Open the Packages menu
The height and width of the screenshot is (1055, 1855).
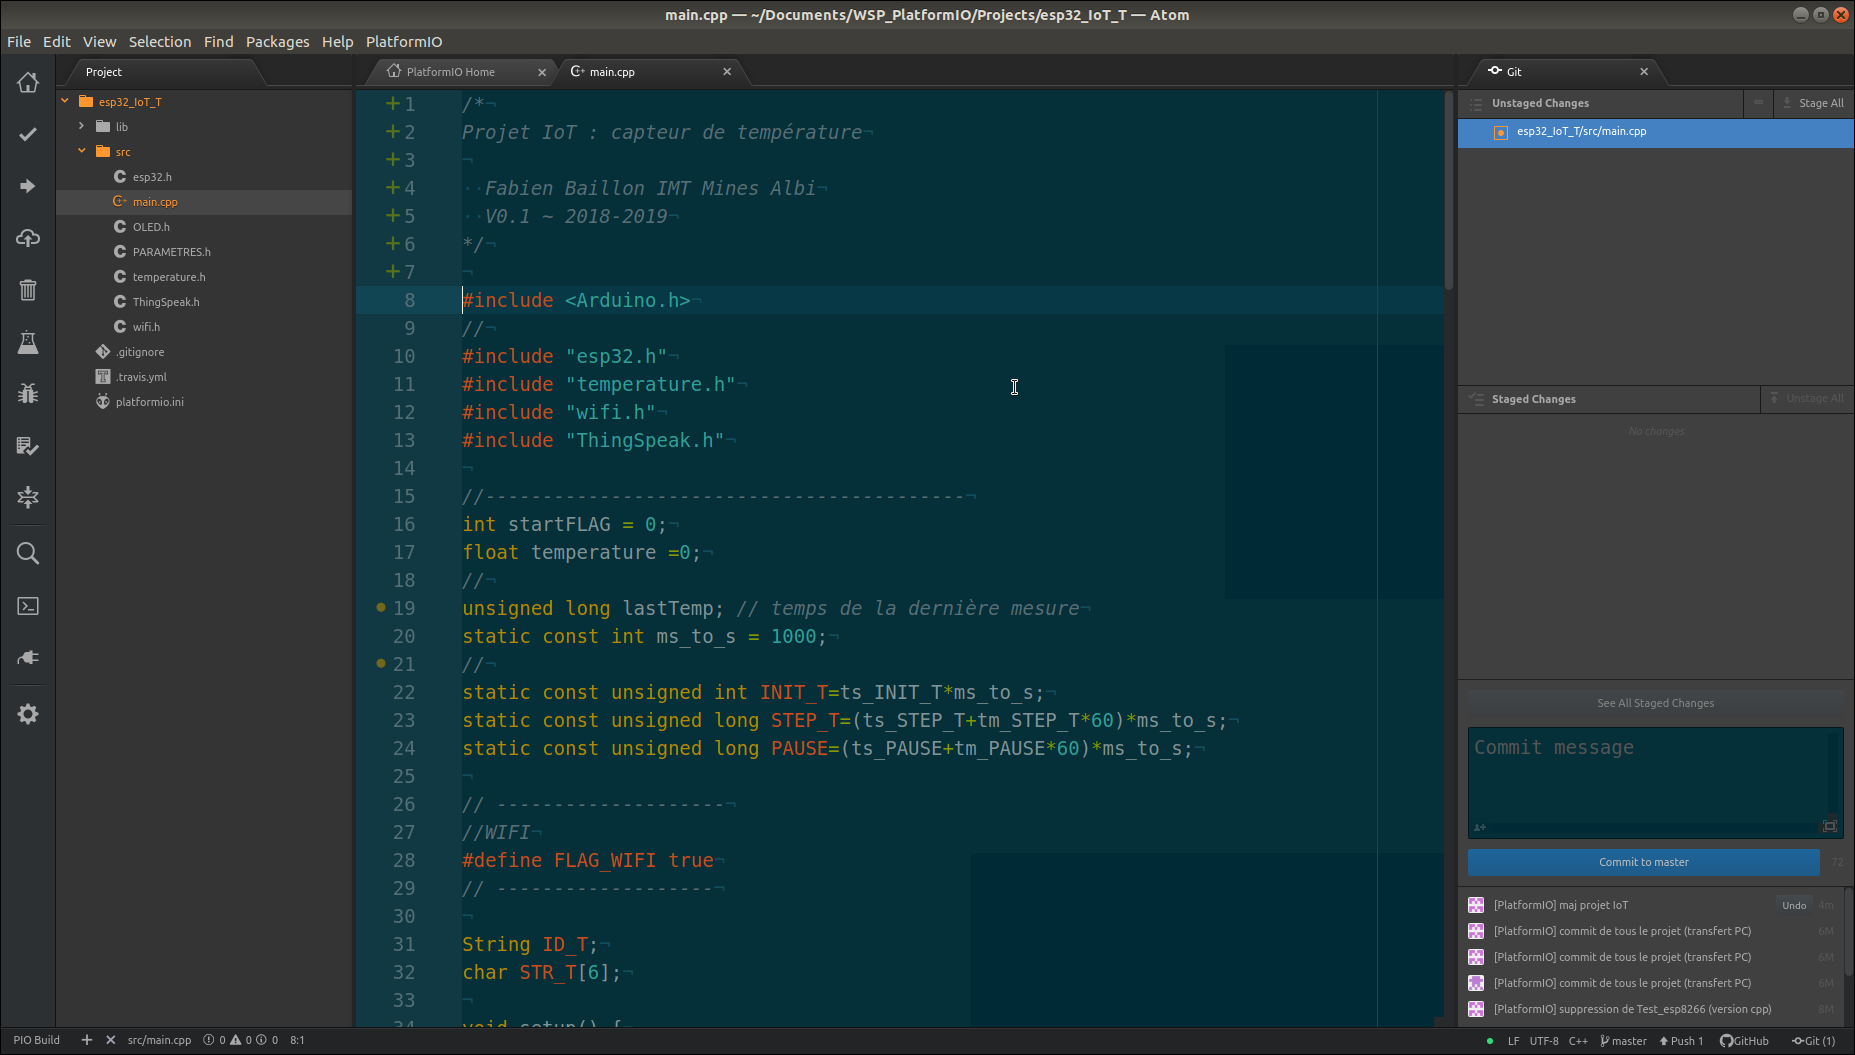[x=277, y=42]
